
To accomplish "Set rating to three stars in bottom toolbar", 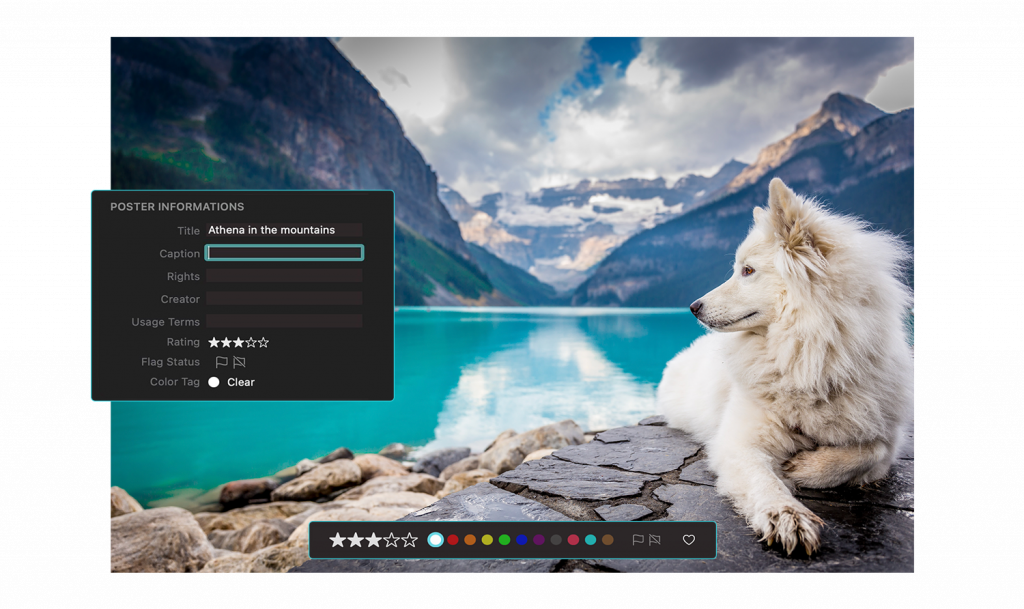I will (374, 540).
